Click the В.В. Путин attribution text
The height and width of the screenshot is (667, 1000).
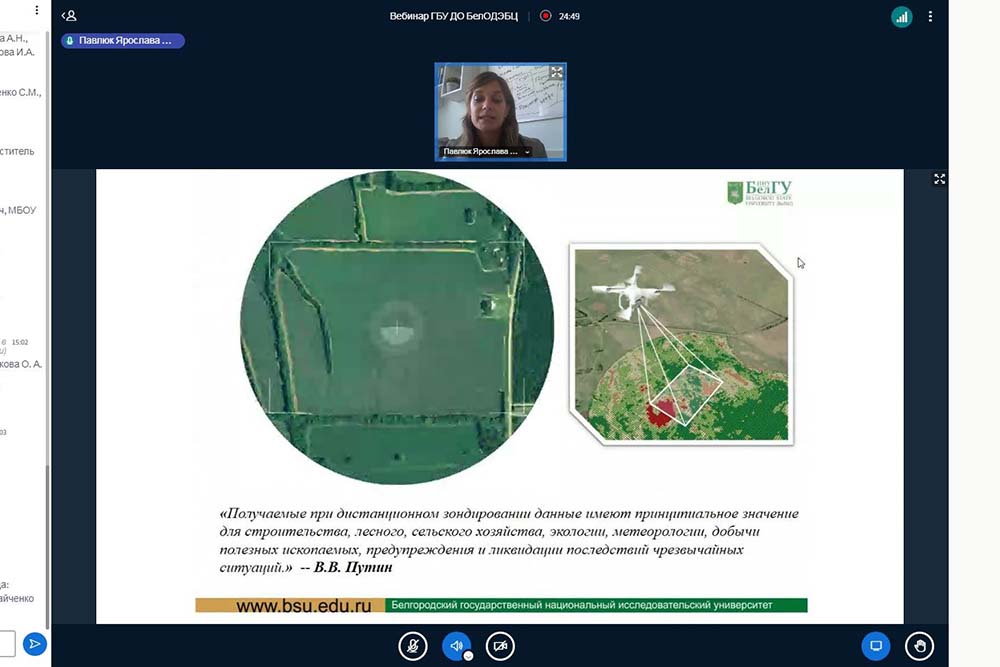[x=353, y=568]
